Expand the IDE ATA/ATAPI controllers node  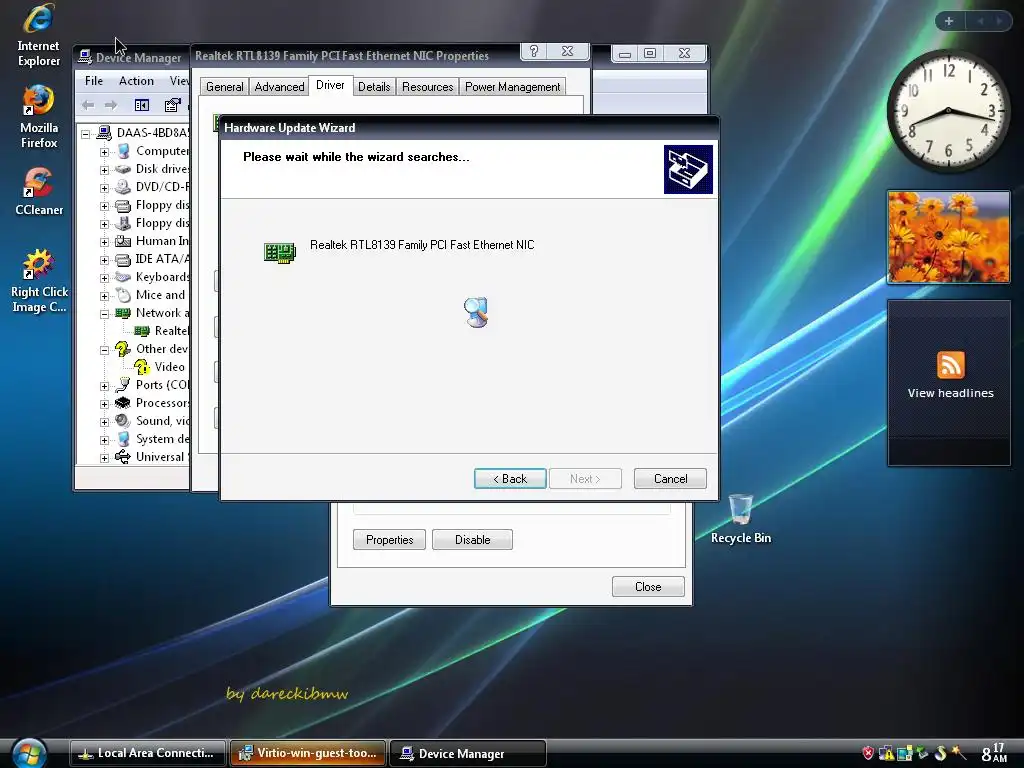coord(104,260)
